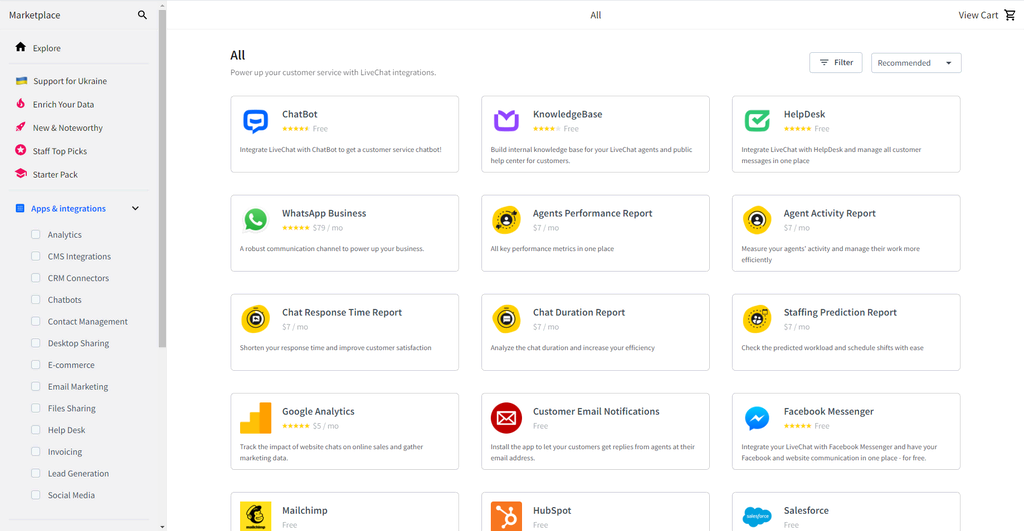Click the 'Customer Email Notifications' title
This screenshot has width=1024, height=531.
pyautogui.click(x=596, y=411)
